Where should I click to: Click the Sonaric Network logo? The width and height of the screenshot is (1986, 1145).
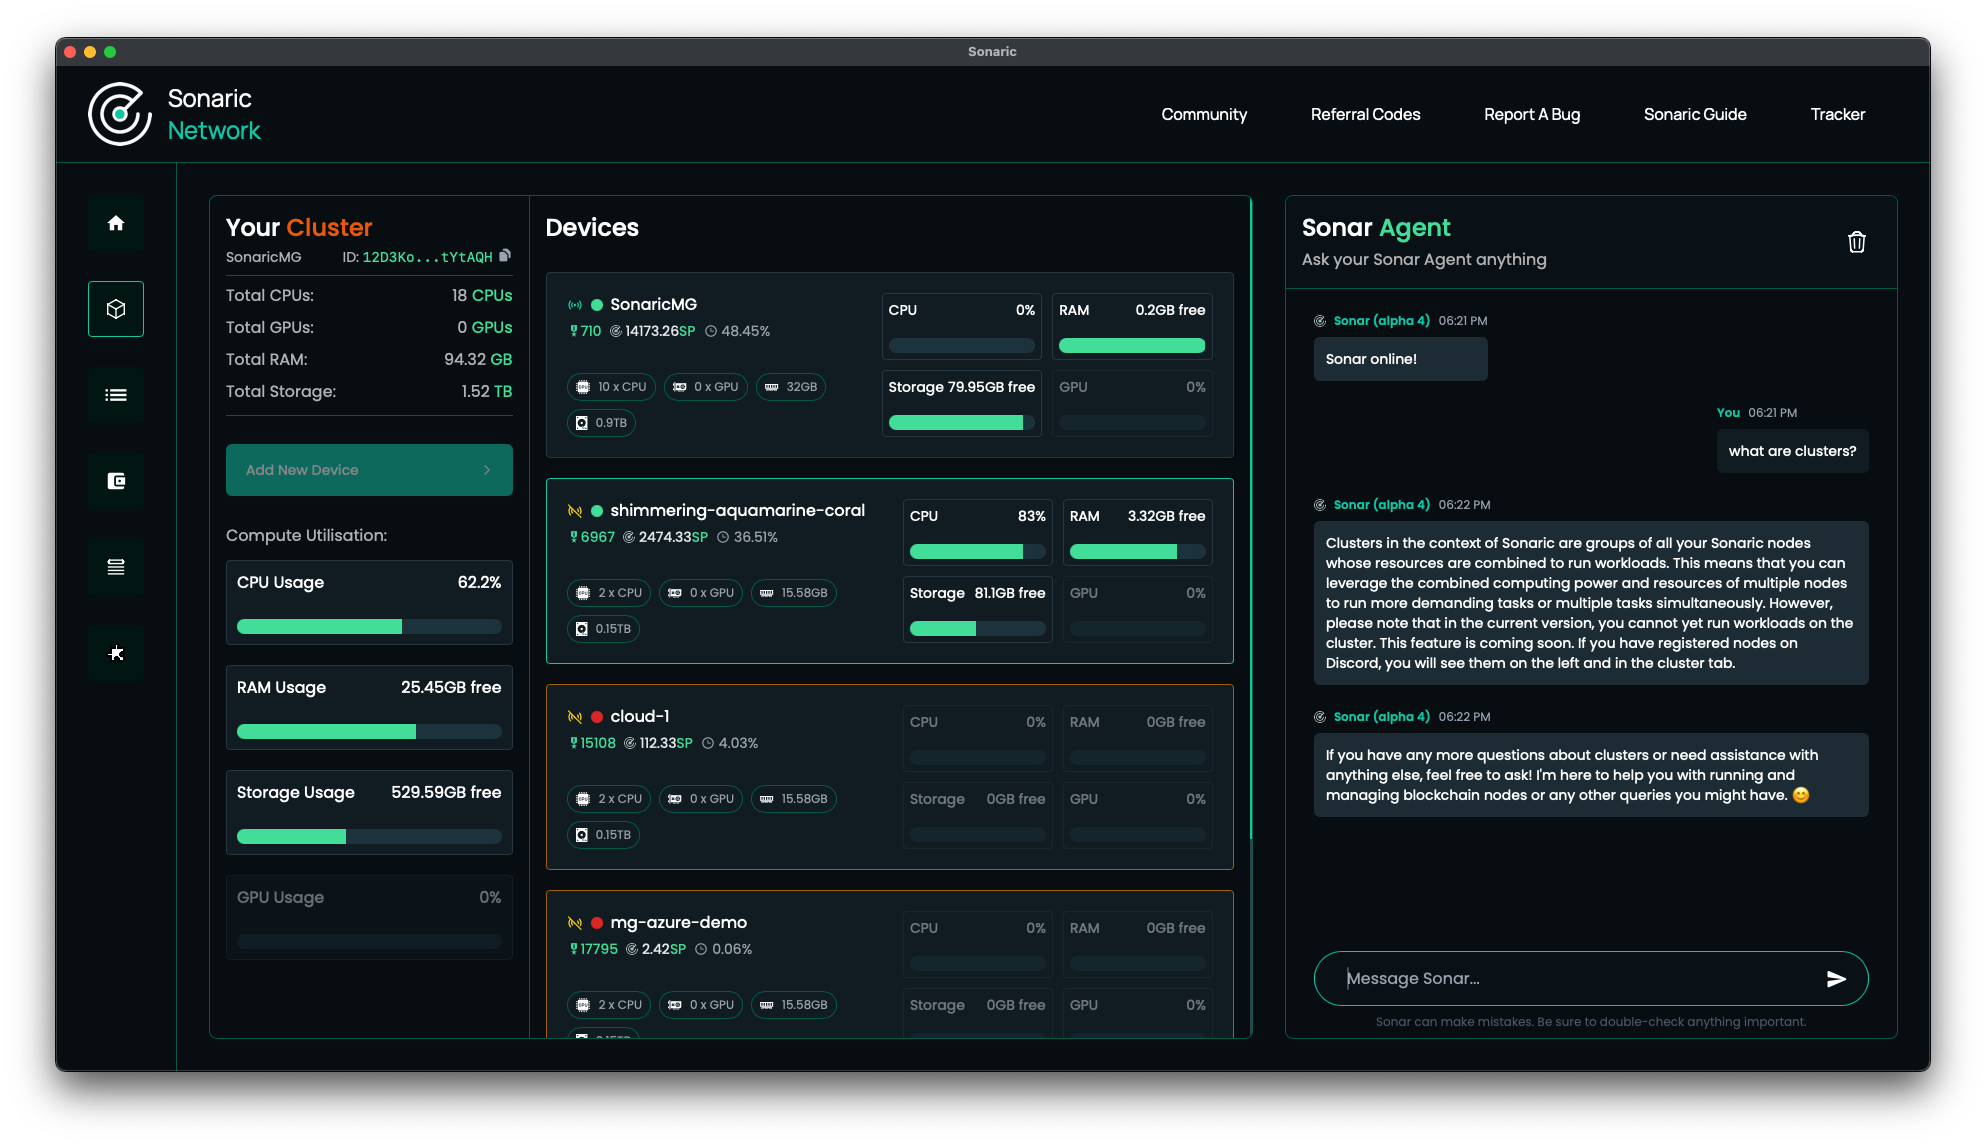pyautogui.click(x=174, y=114)
